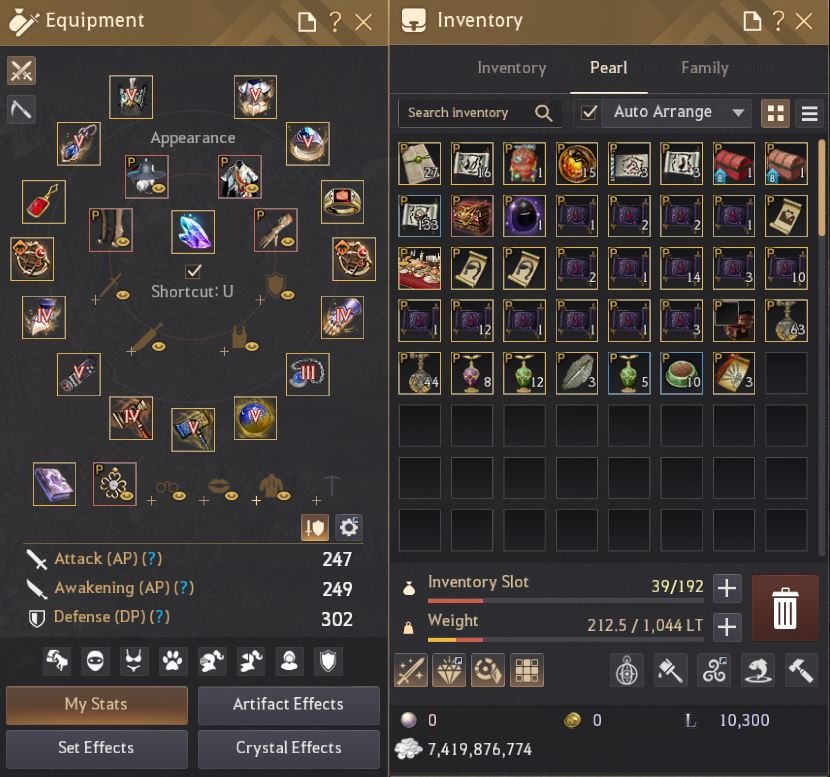Select the pickaxe life gear icon
This screenshot has height=777, width=830.
pos(21,109)
